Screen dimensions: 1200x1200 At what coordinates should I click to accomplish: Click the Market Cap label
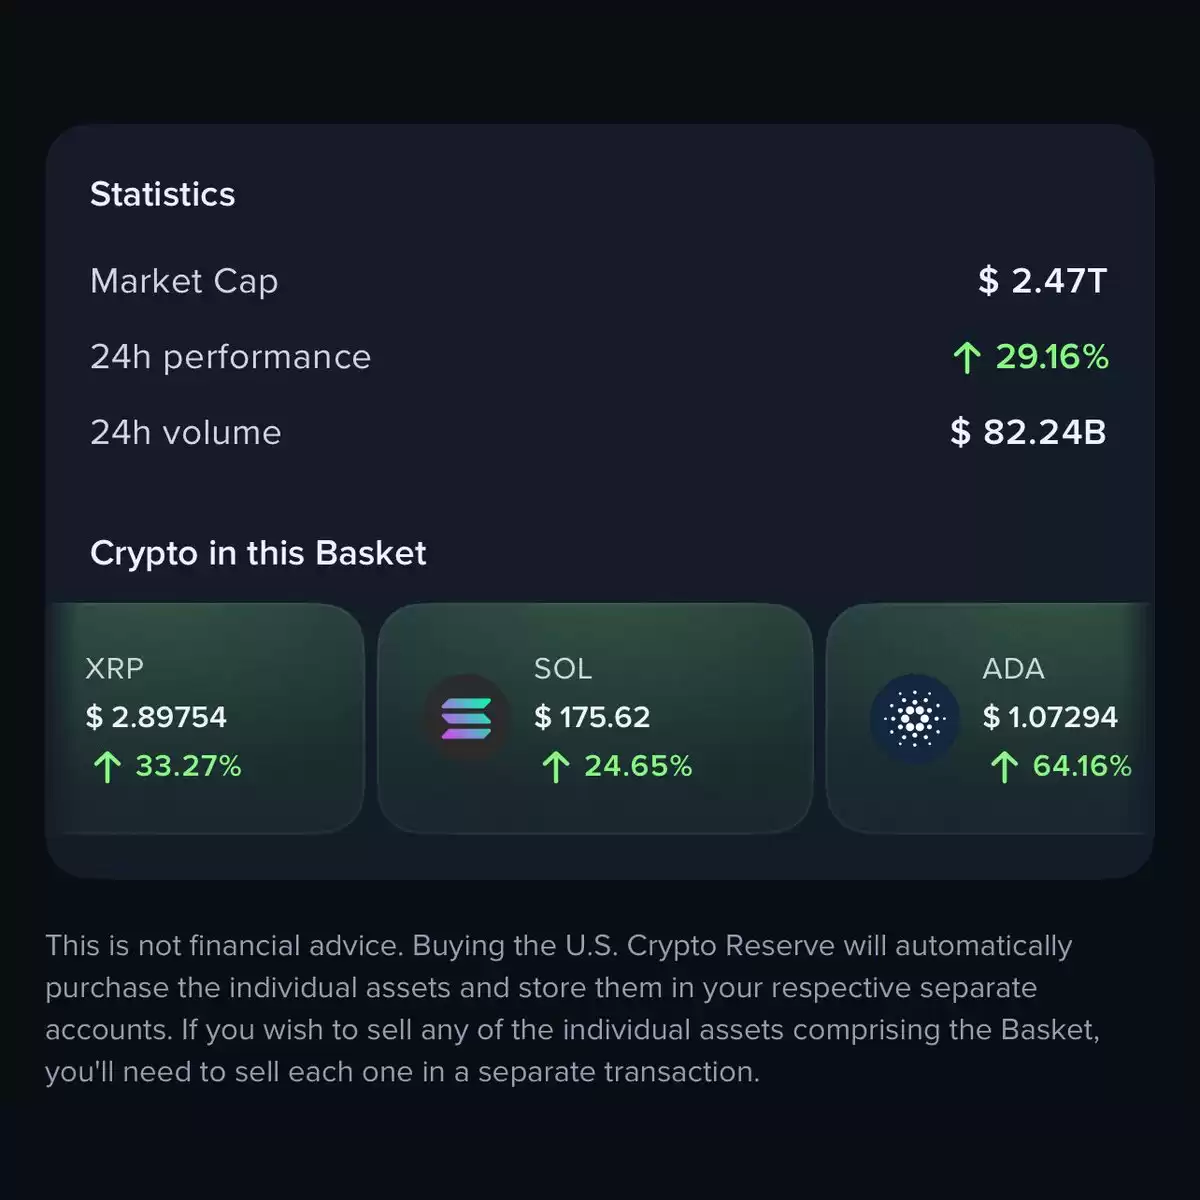tap(184, 282)
